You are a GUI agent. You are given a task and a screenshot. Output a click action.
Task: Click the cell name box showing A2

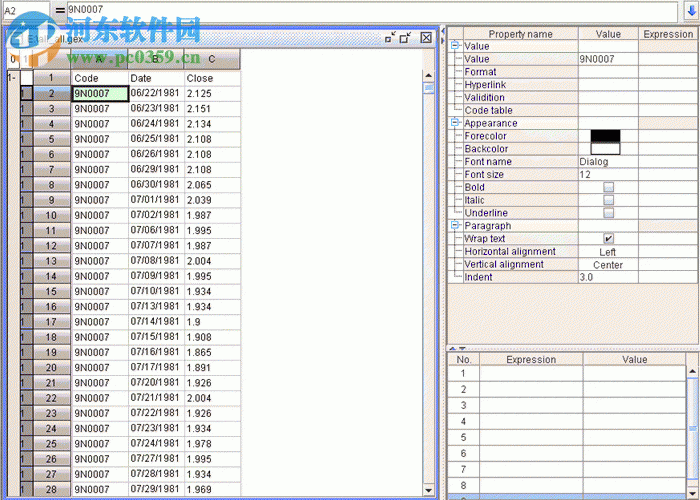pyautogui.click(x=25, y=9)
